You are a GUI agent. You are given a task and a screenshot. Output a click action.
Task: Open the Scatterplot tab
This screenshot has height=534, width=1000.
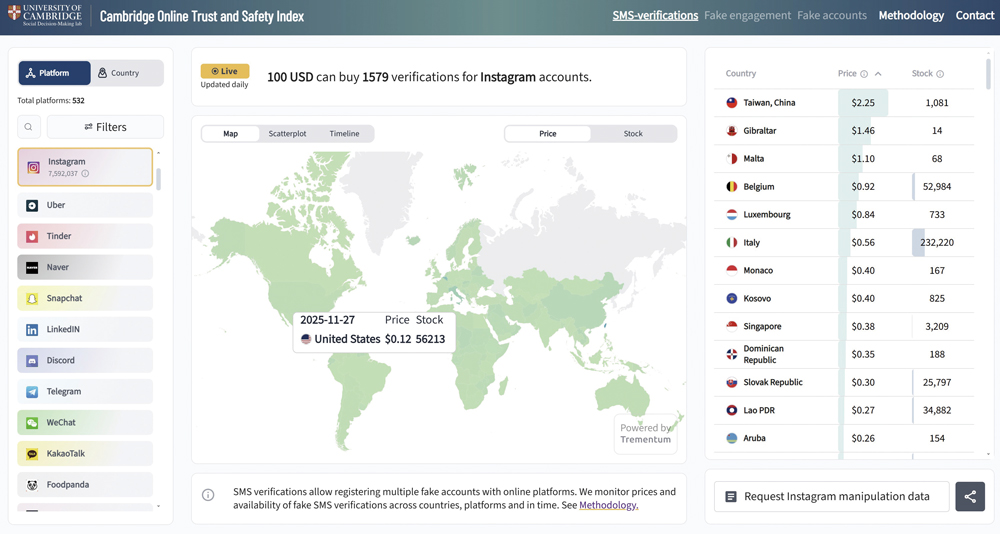pos(287,133)
